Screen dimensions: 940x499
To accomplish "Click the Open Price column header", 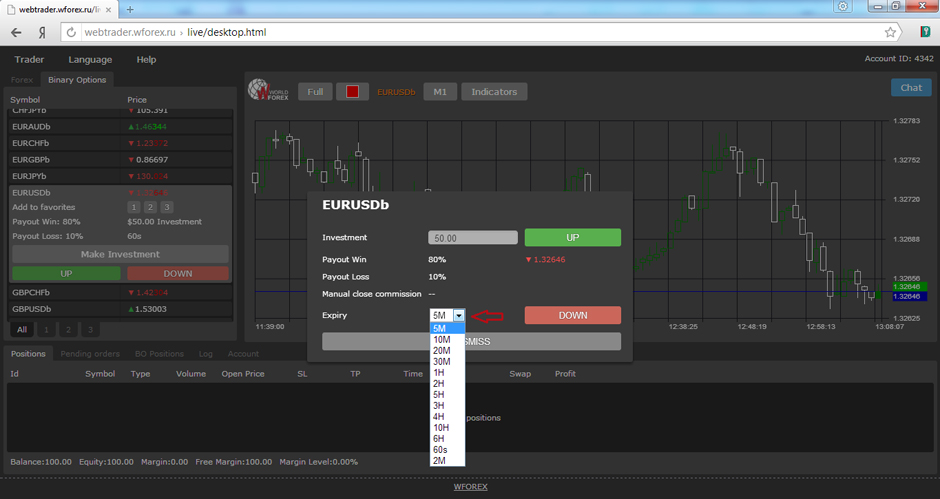I will [x=243, y=374].
